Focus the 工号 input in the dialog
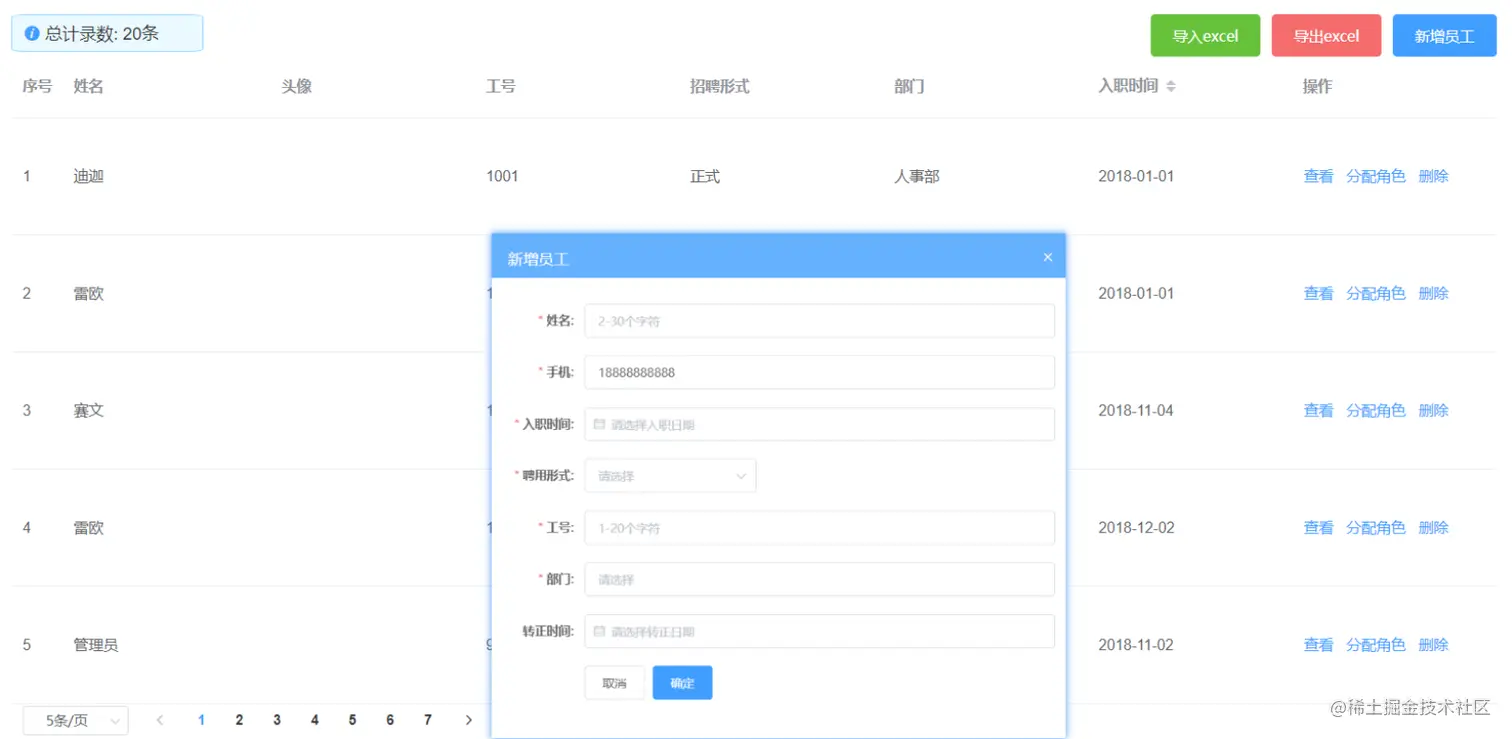Image resolution: width=1512 pixels, height=739 pixels. tap(819, 527)
